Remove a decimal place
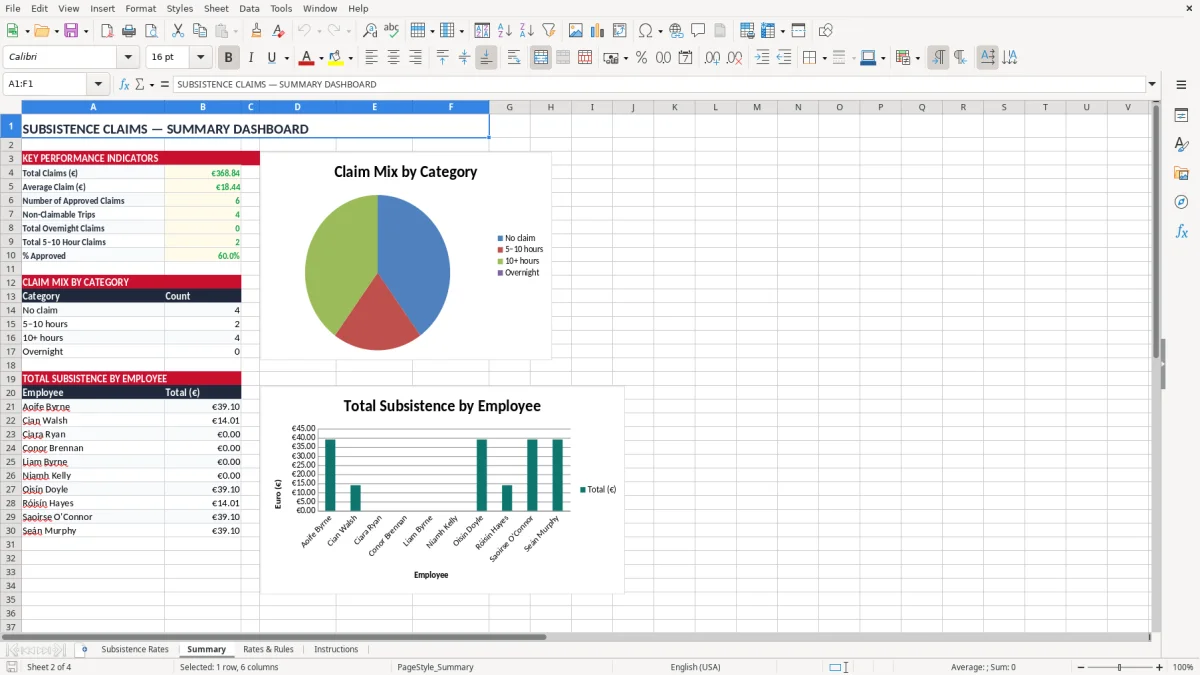The height and width of the screenshot is (675, 1200). click(734, 58)
